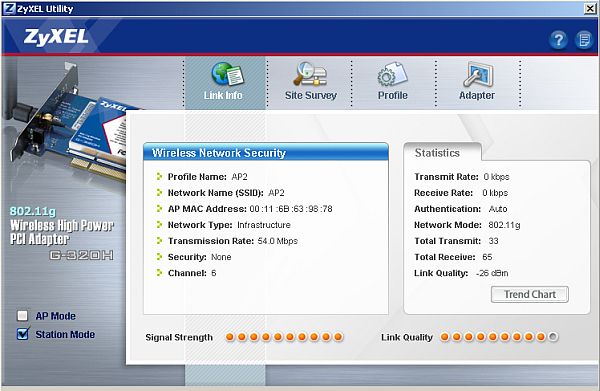Image resolution: width=600 pixels, height=391 pixels.
Task: Click the Total Transmit 33 value
Action: 493,241
